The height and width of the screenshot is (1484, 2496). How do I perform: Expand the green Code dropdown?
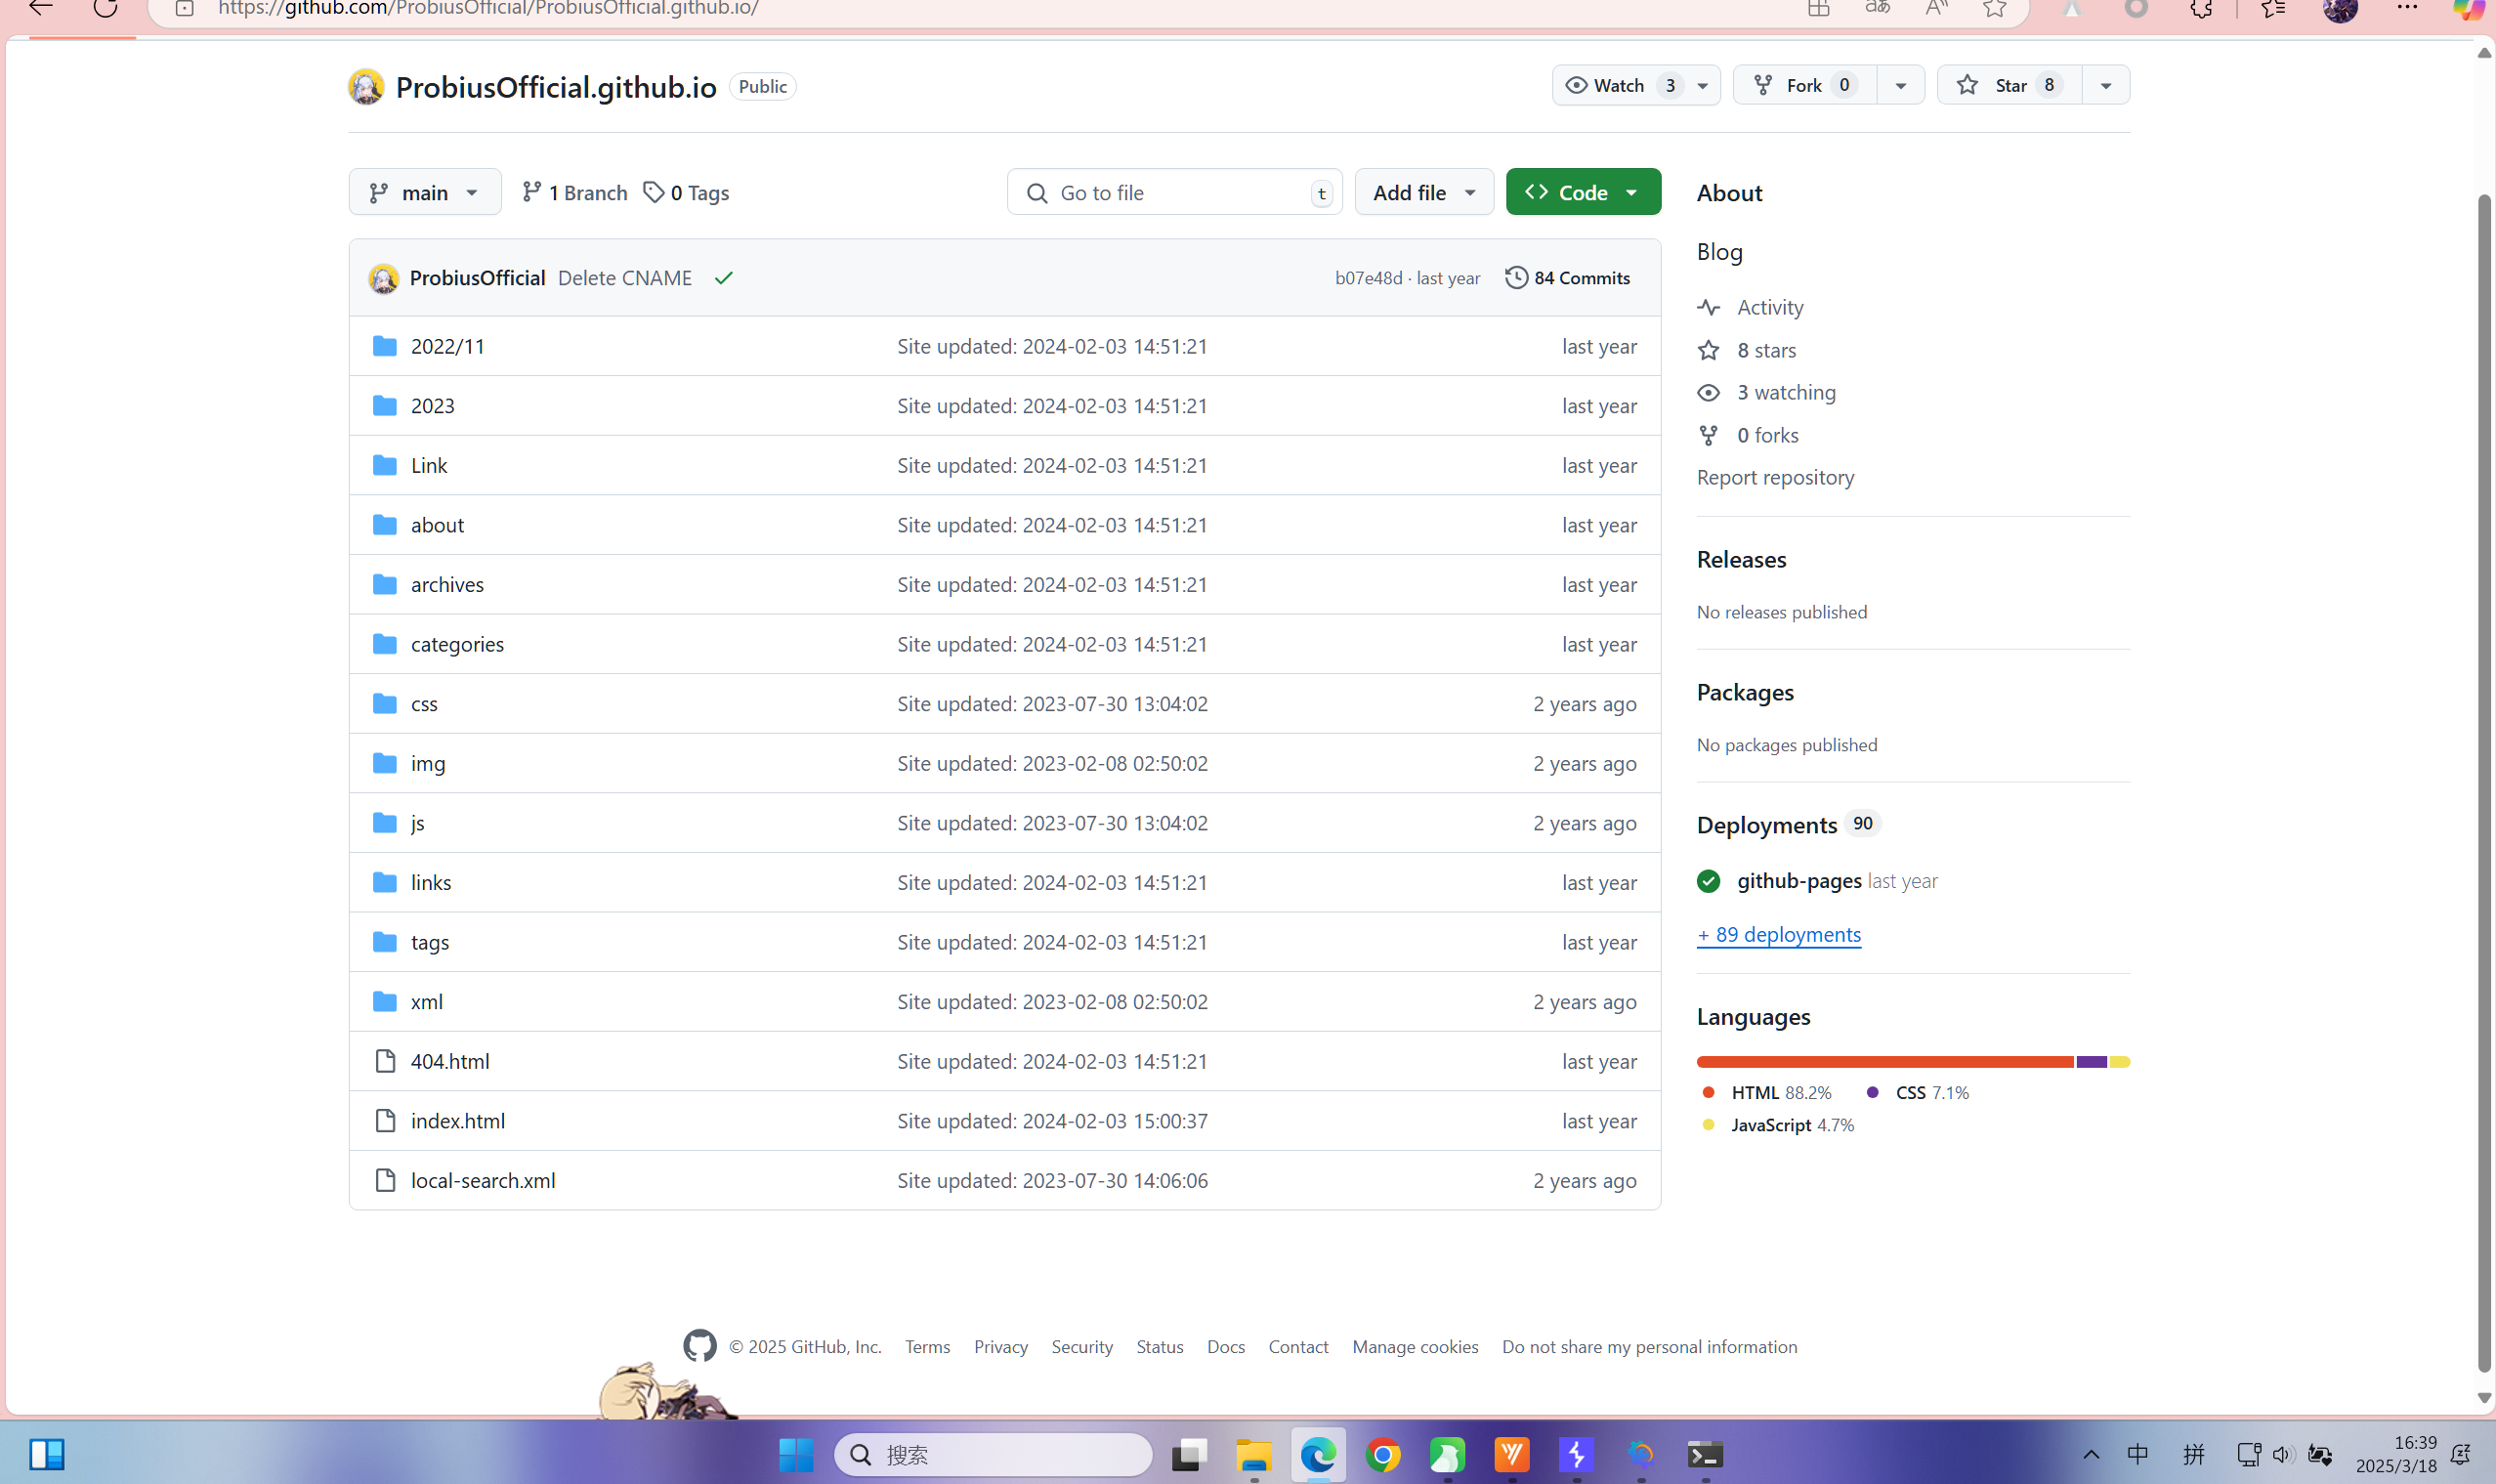pyautogui.click(x=1582, y=192)
